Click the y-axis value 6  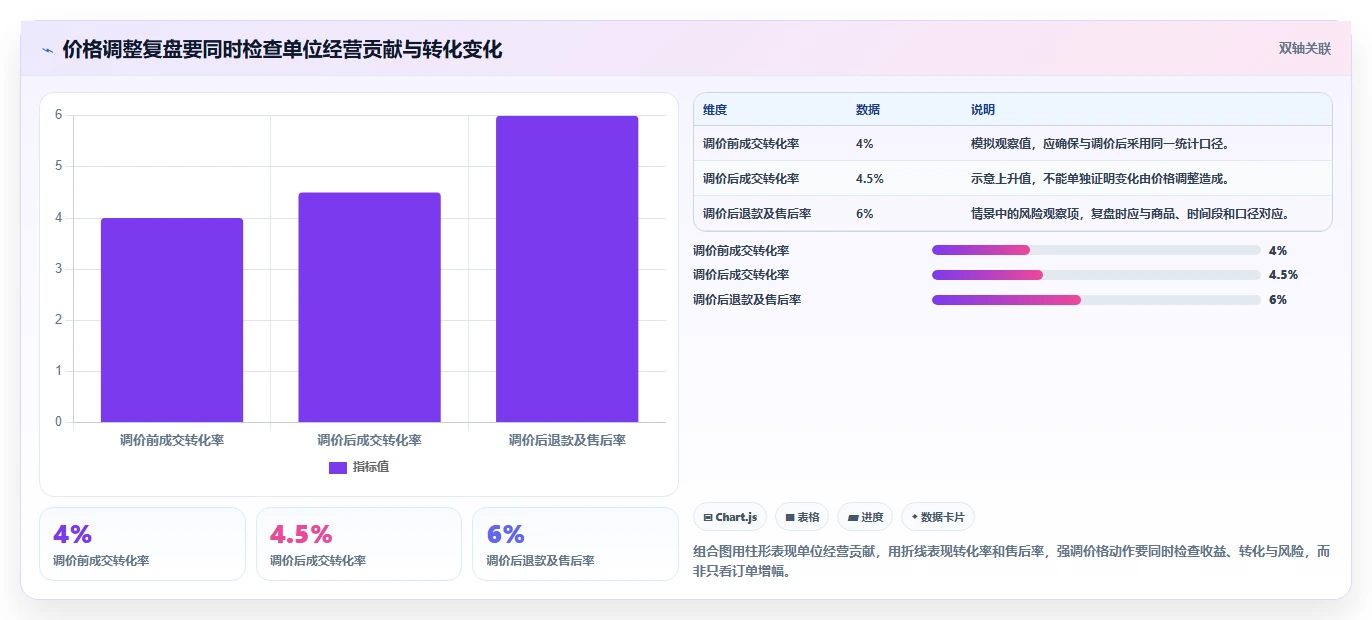[x=58, y=115]
